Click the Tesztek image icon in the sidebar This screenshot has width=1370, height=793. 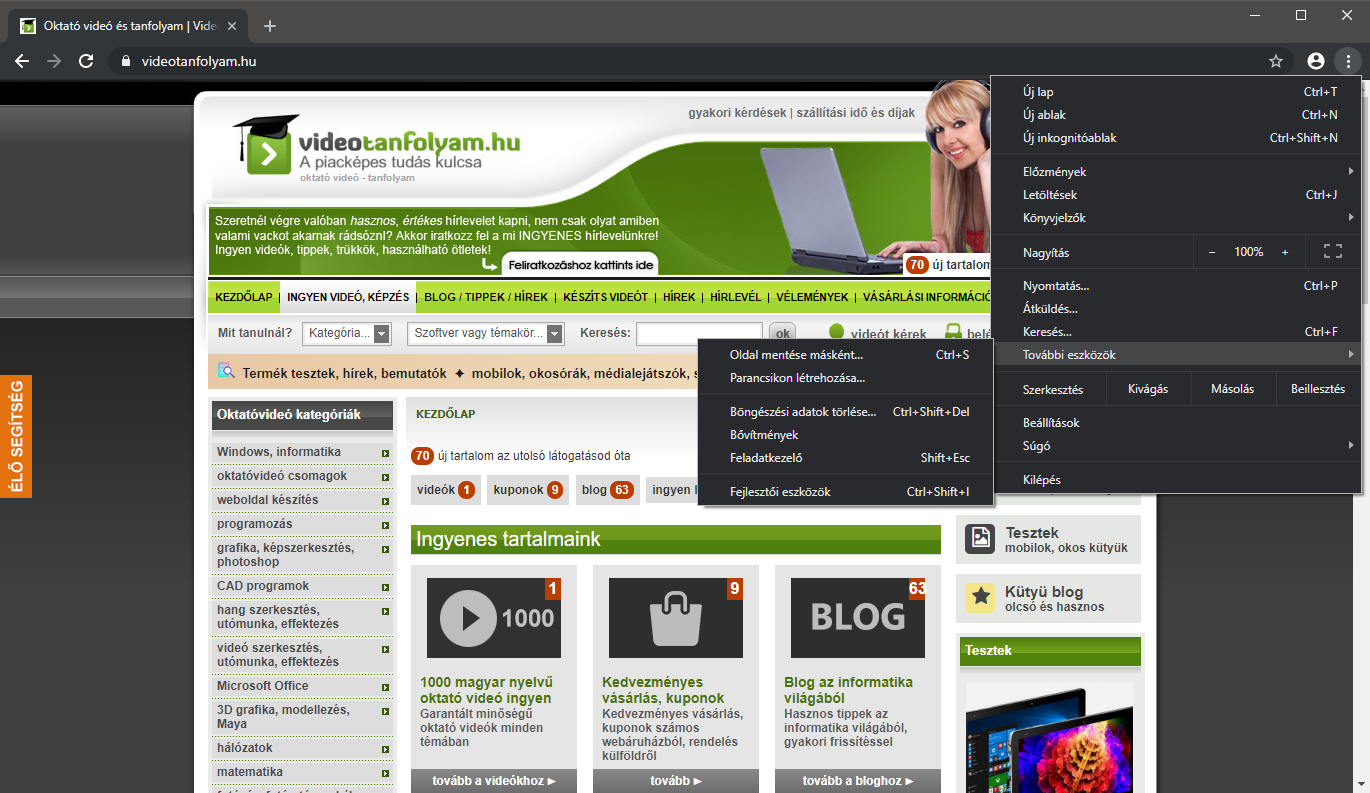[x=980, y=538]
